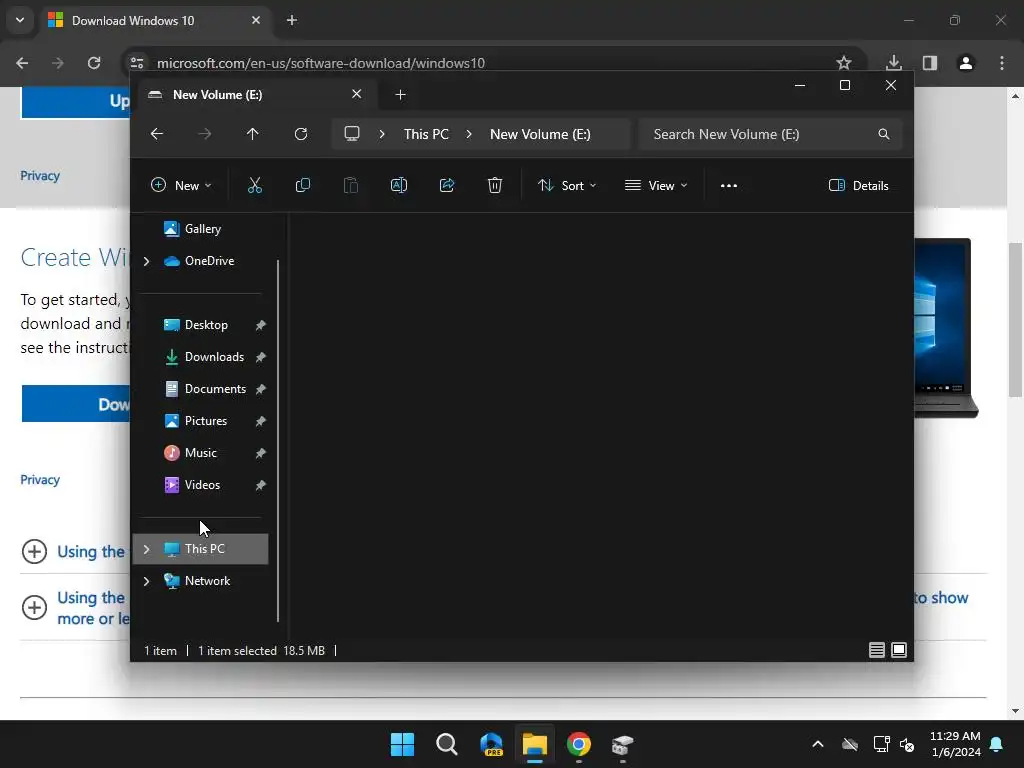Expand the This PC tree node

pos(146,549)
